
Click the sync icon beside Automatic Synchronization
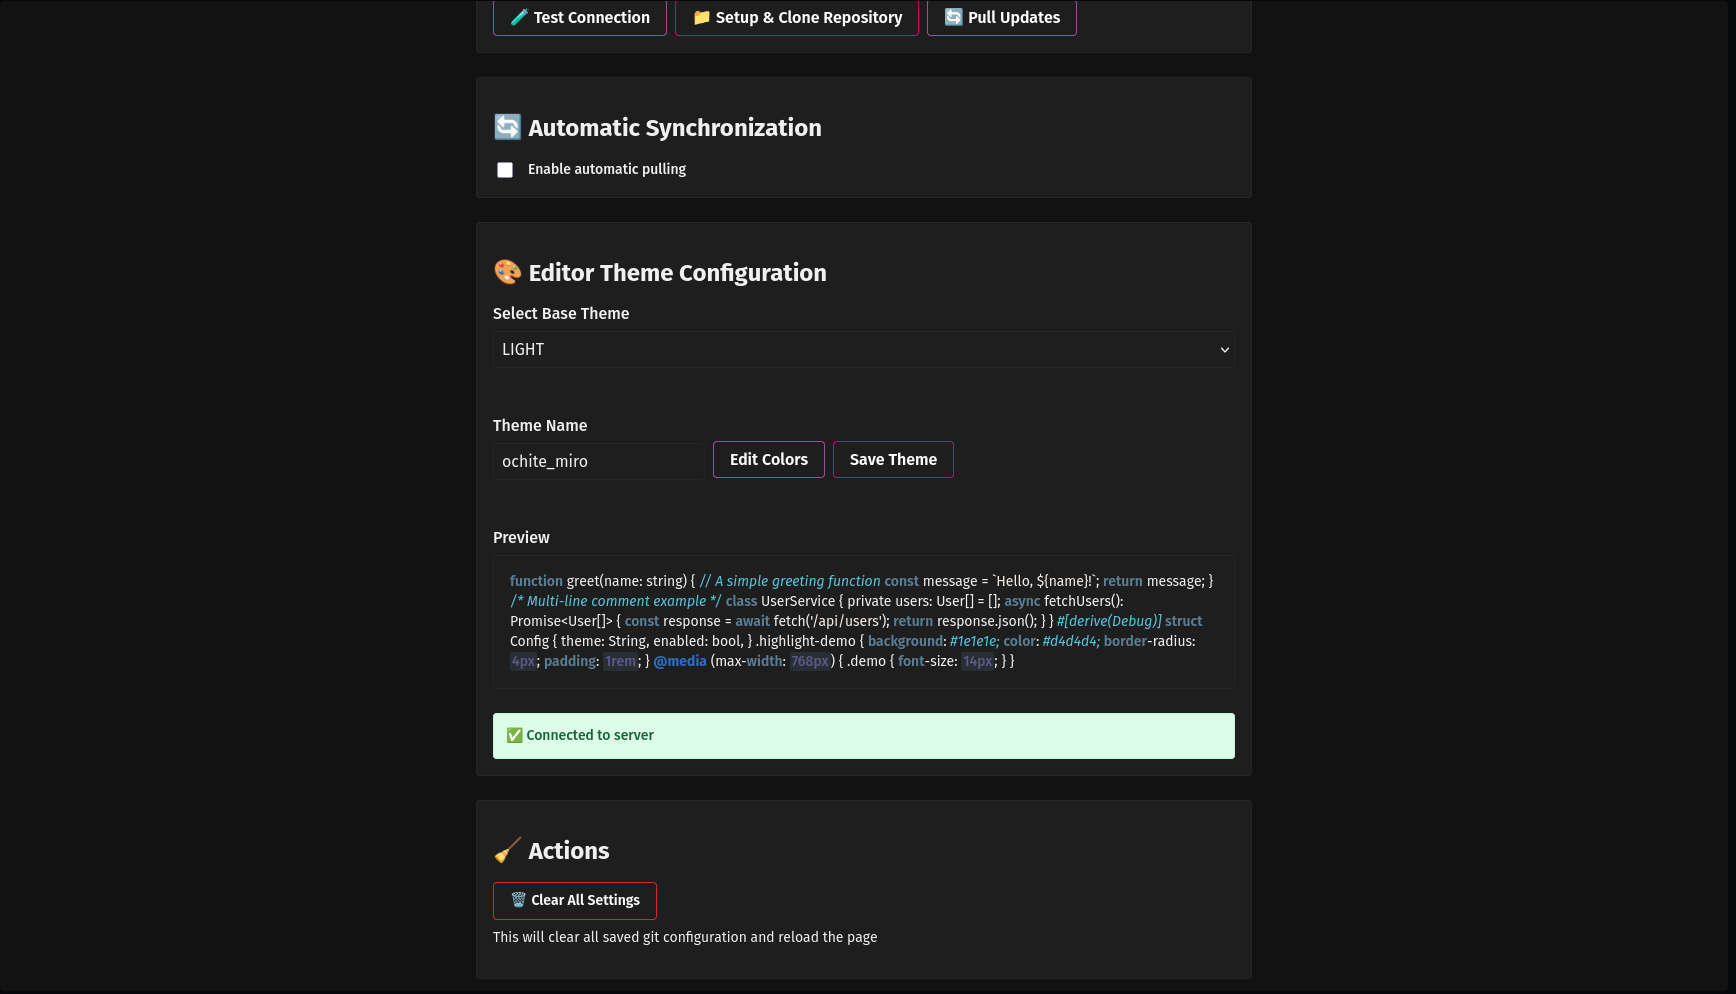(x=508, y=127)
